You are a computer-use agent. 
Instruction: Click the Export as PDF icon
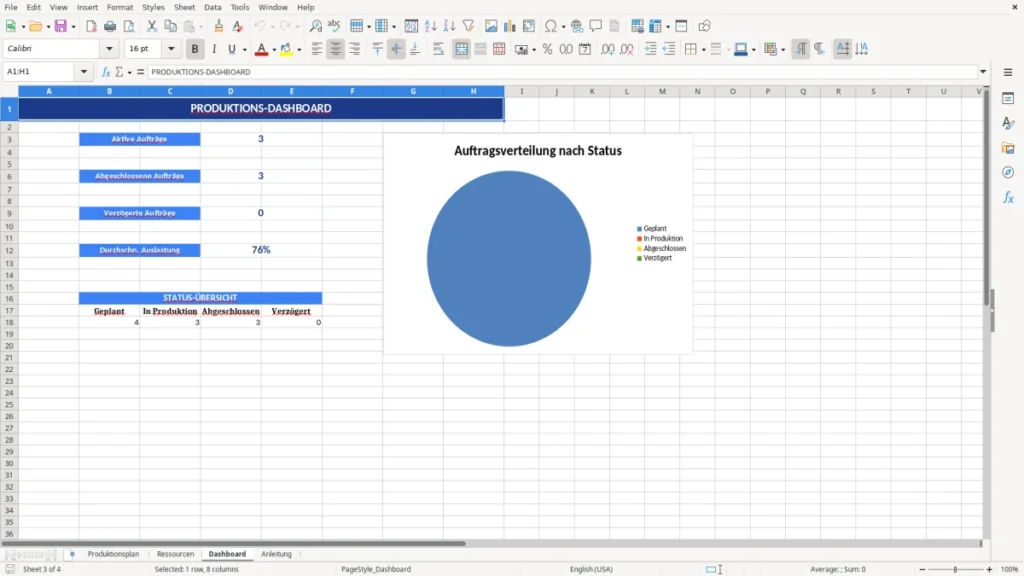[91, 26]
